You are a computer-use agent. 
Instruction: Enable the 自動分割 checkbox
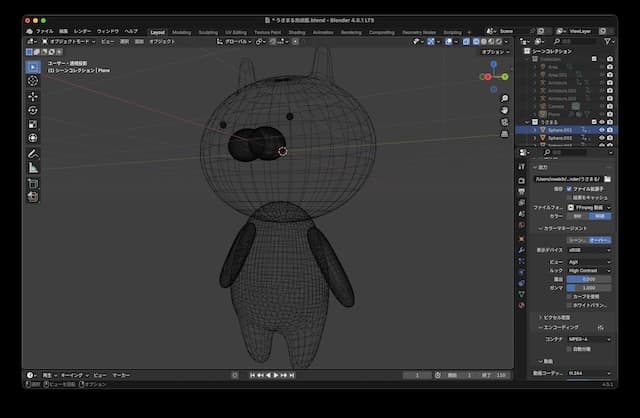point(569,349)
